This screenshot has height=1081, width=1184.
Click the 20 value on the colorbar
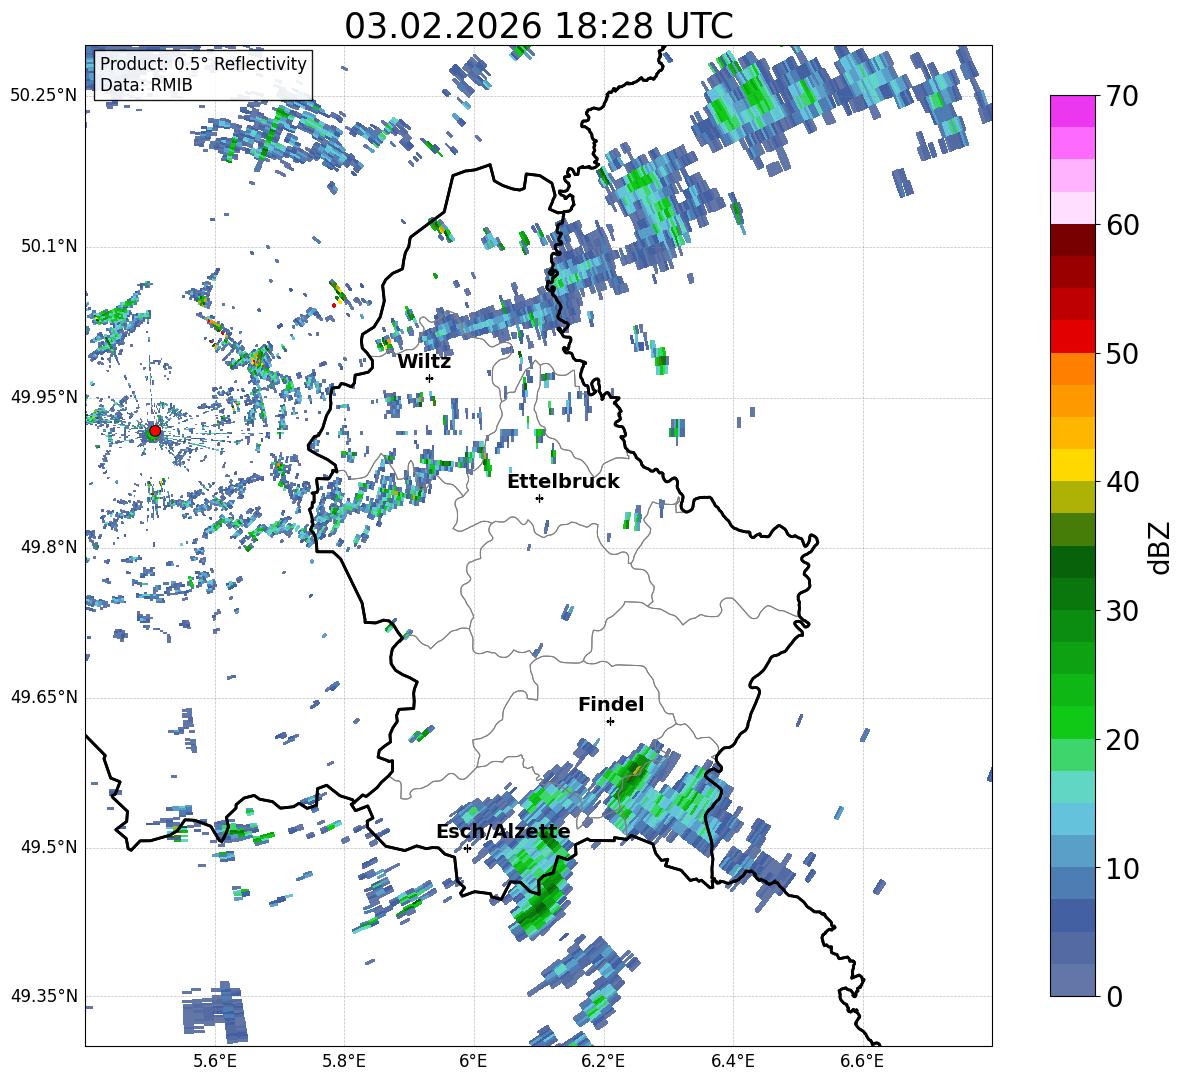click(1123, 740)
